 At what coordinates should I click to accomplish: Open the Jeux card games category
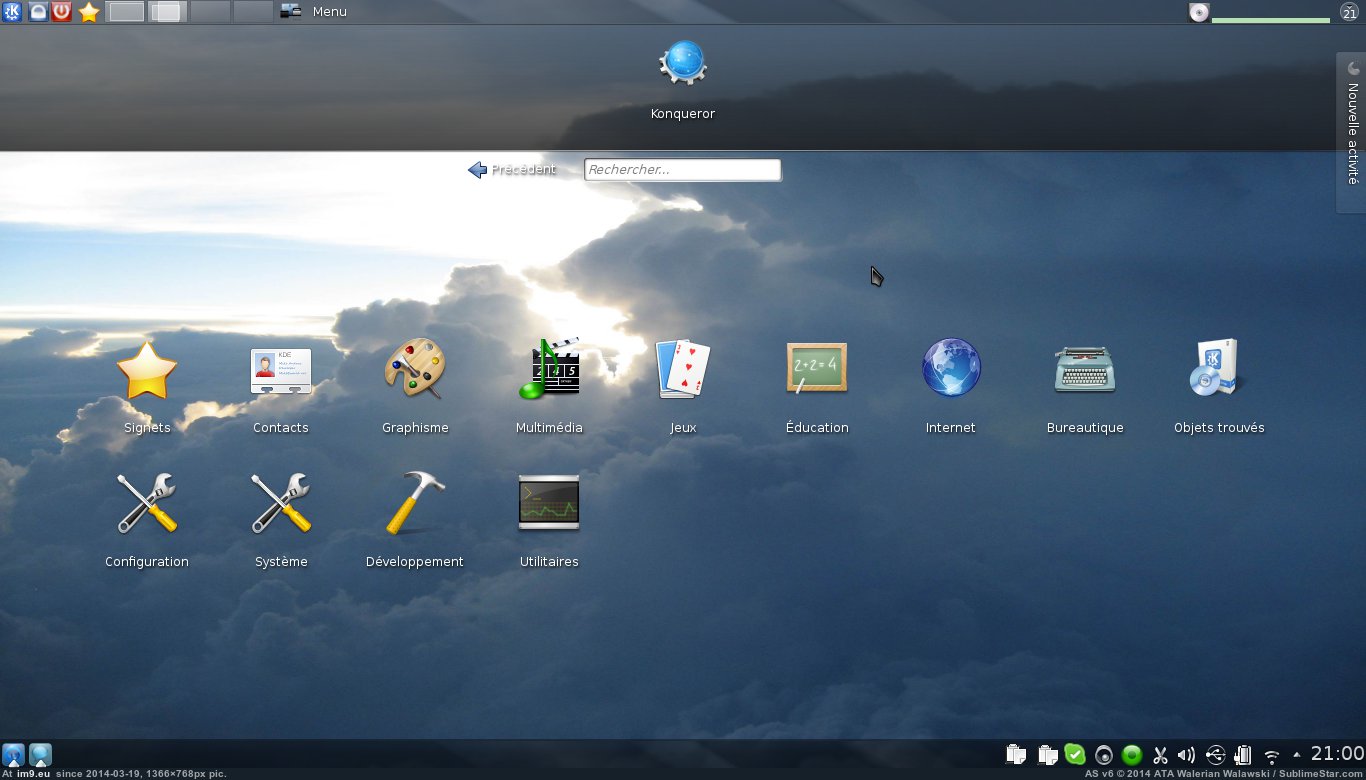pos(682,370)
